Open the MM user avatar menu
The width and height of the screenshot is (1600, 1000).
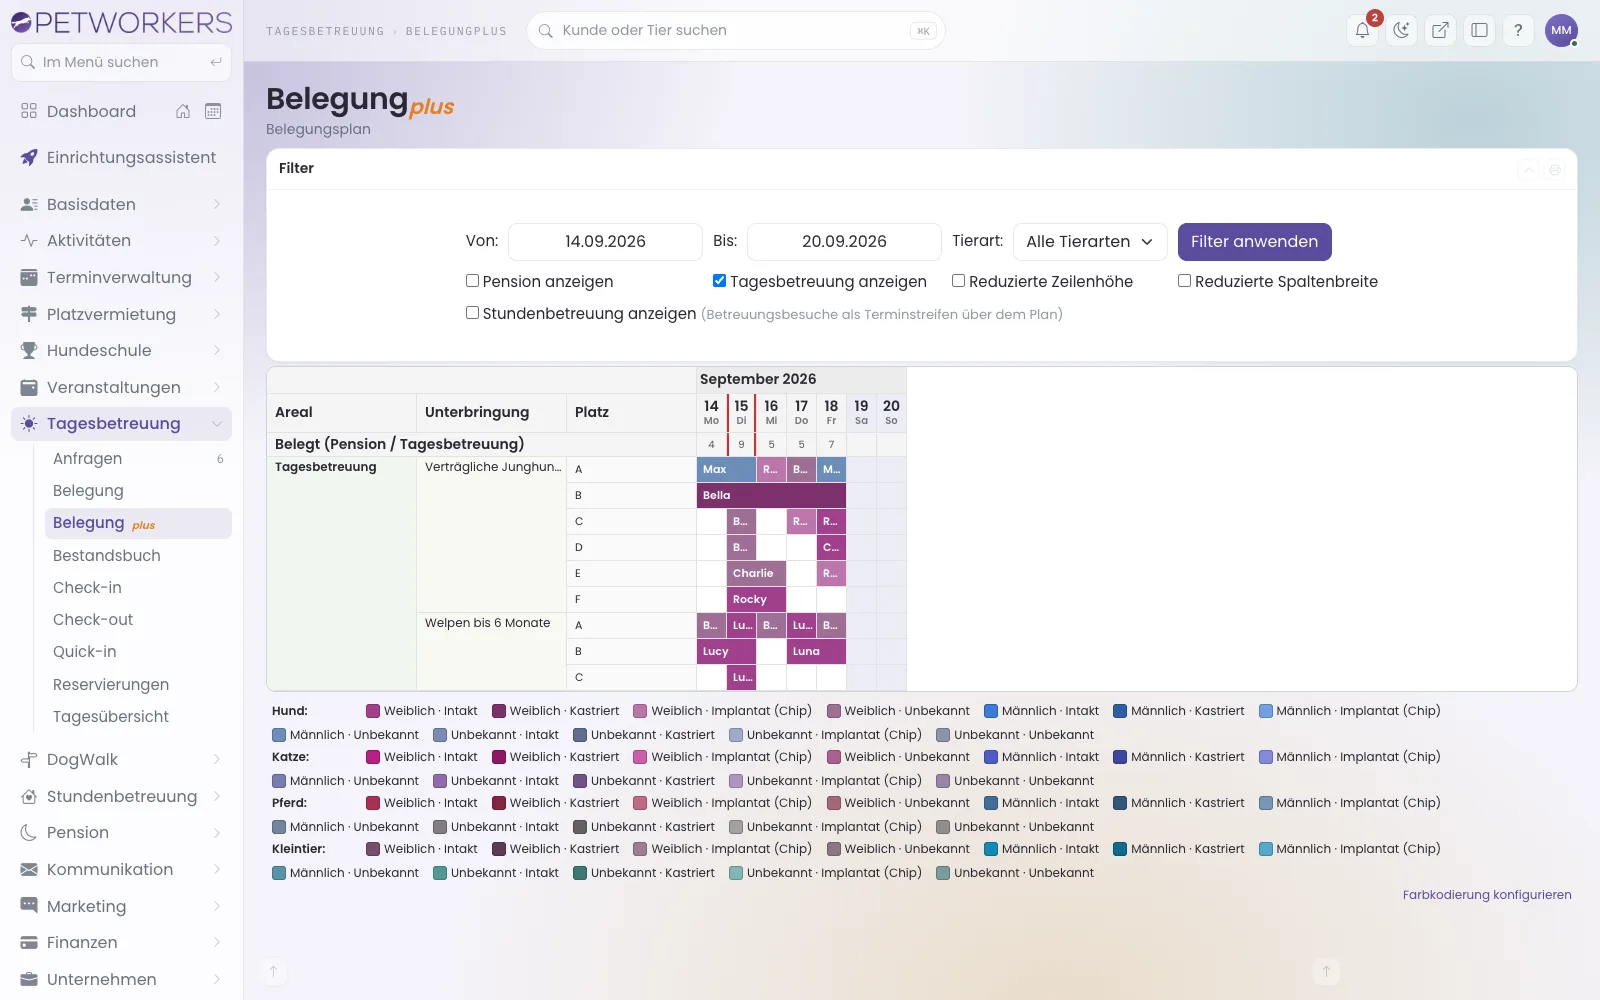coord(1561,30)
